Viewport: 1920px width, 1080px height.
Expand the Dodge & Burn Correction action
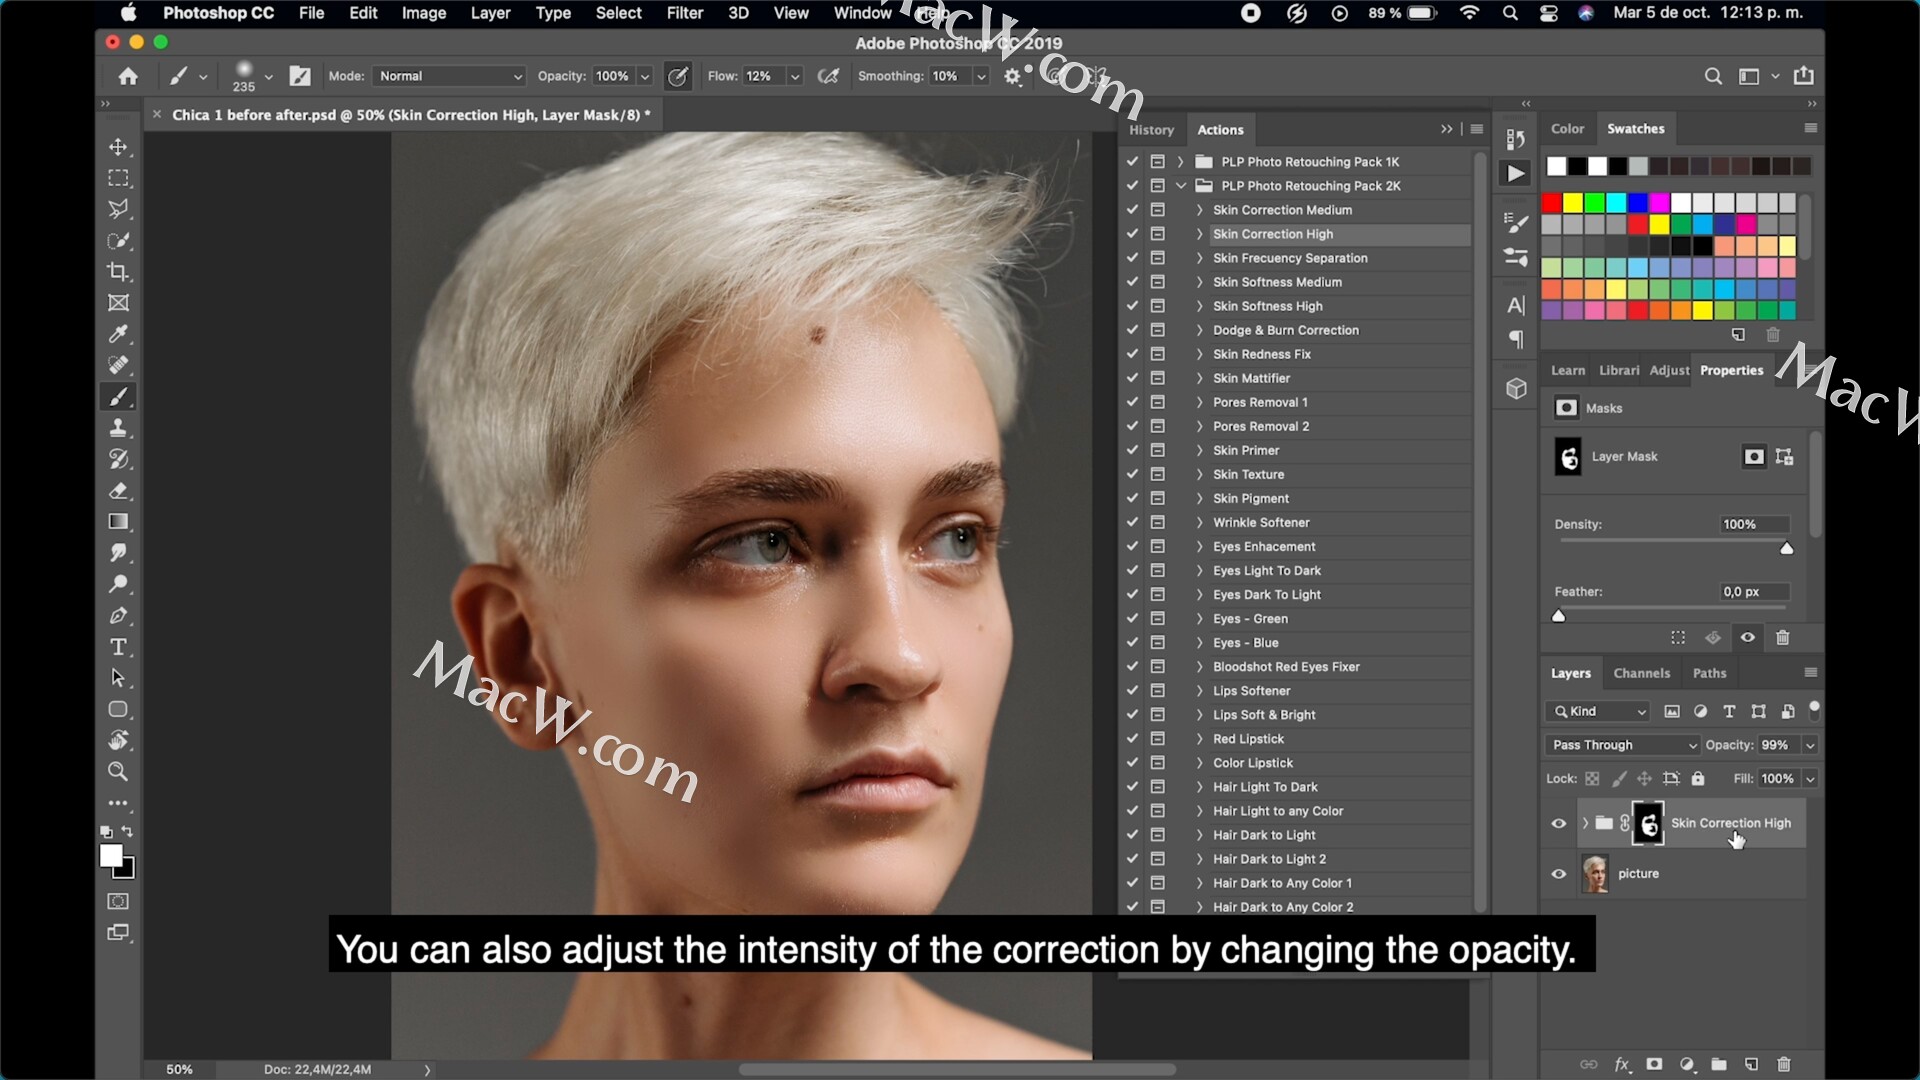click(x=1199, y=330)
